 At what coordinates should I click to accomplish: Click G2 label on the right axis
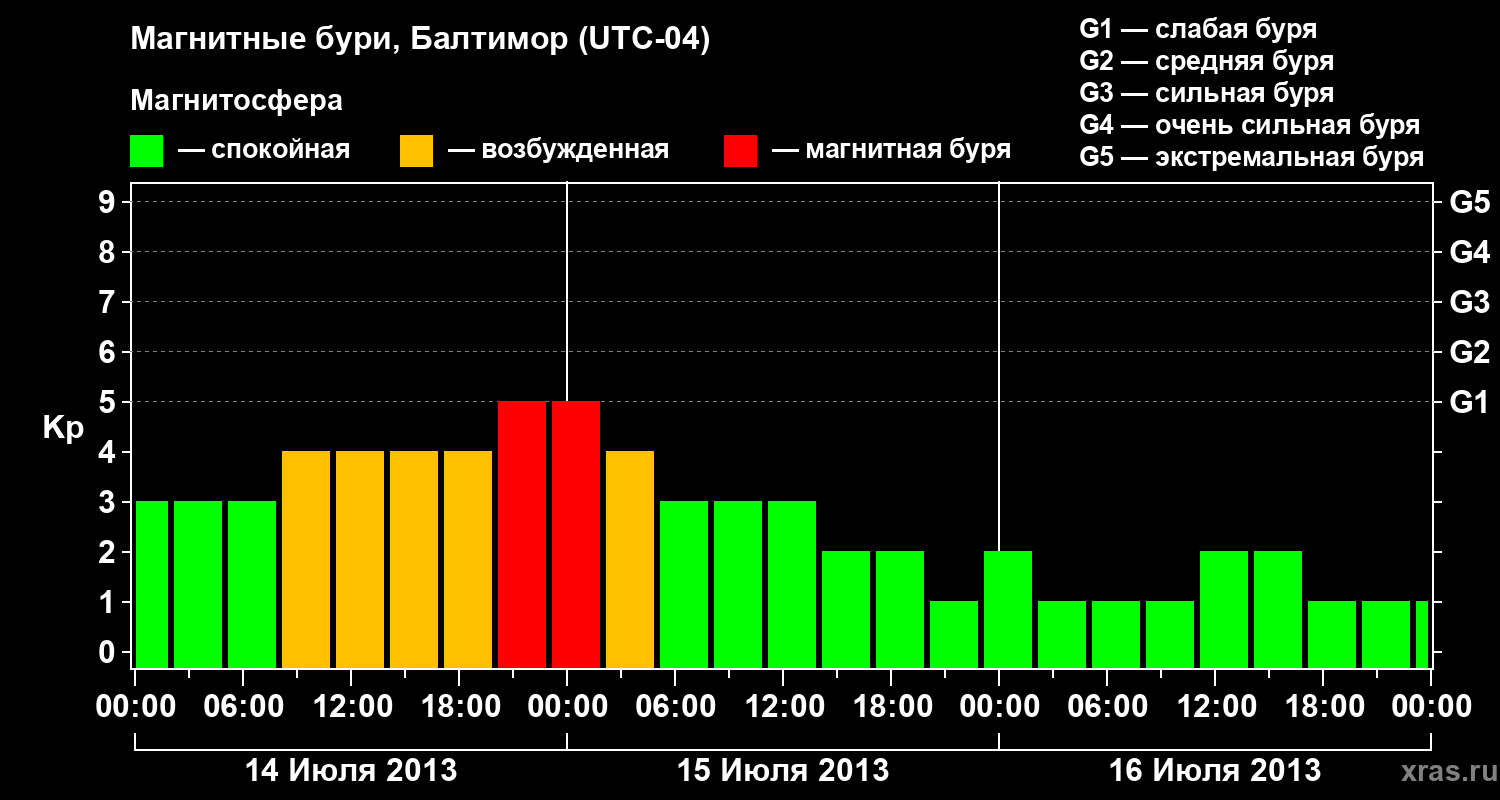coord(1469,353)
